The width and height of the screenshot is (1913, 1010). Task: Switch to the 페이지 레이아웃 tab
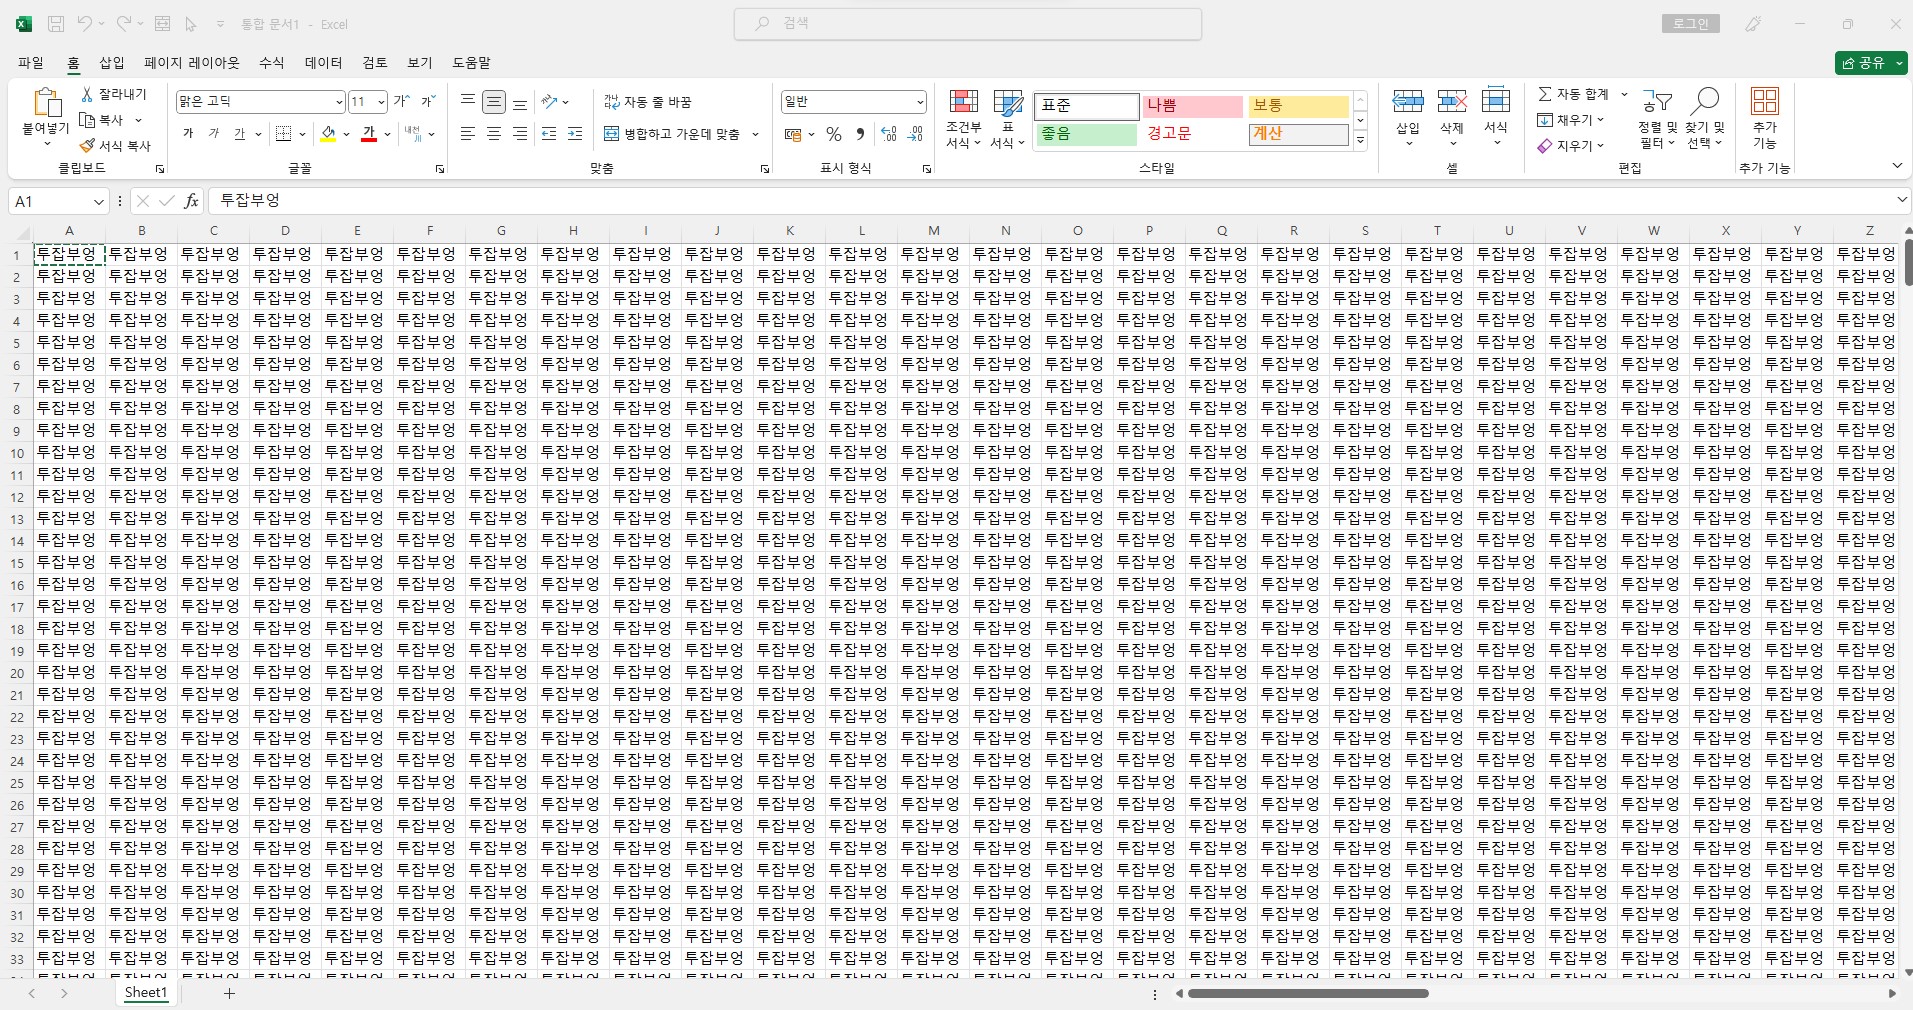click(192, 62)
